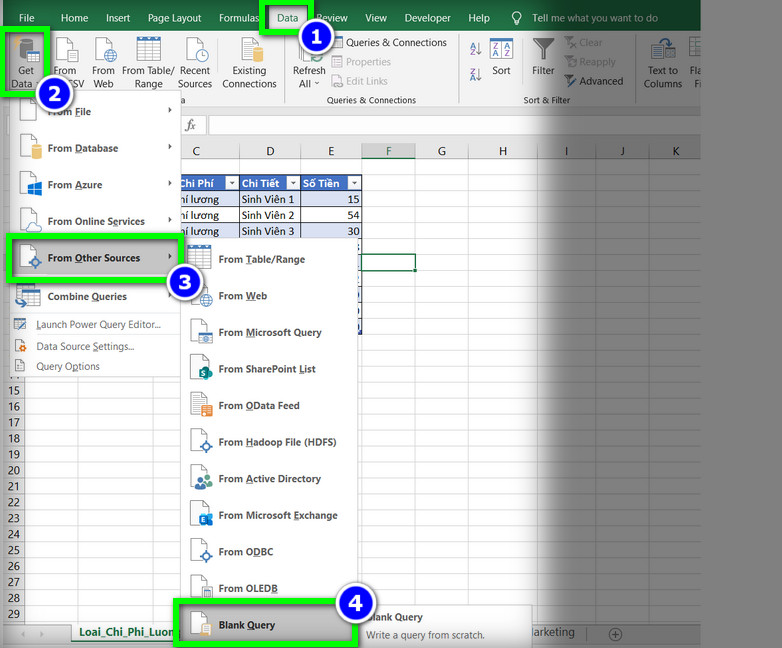Click Tell me what you want to do

click(x=594, y=18)
